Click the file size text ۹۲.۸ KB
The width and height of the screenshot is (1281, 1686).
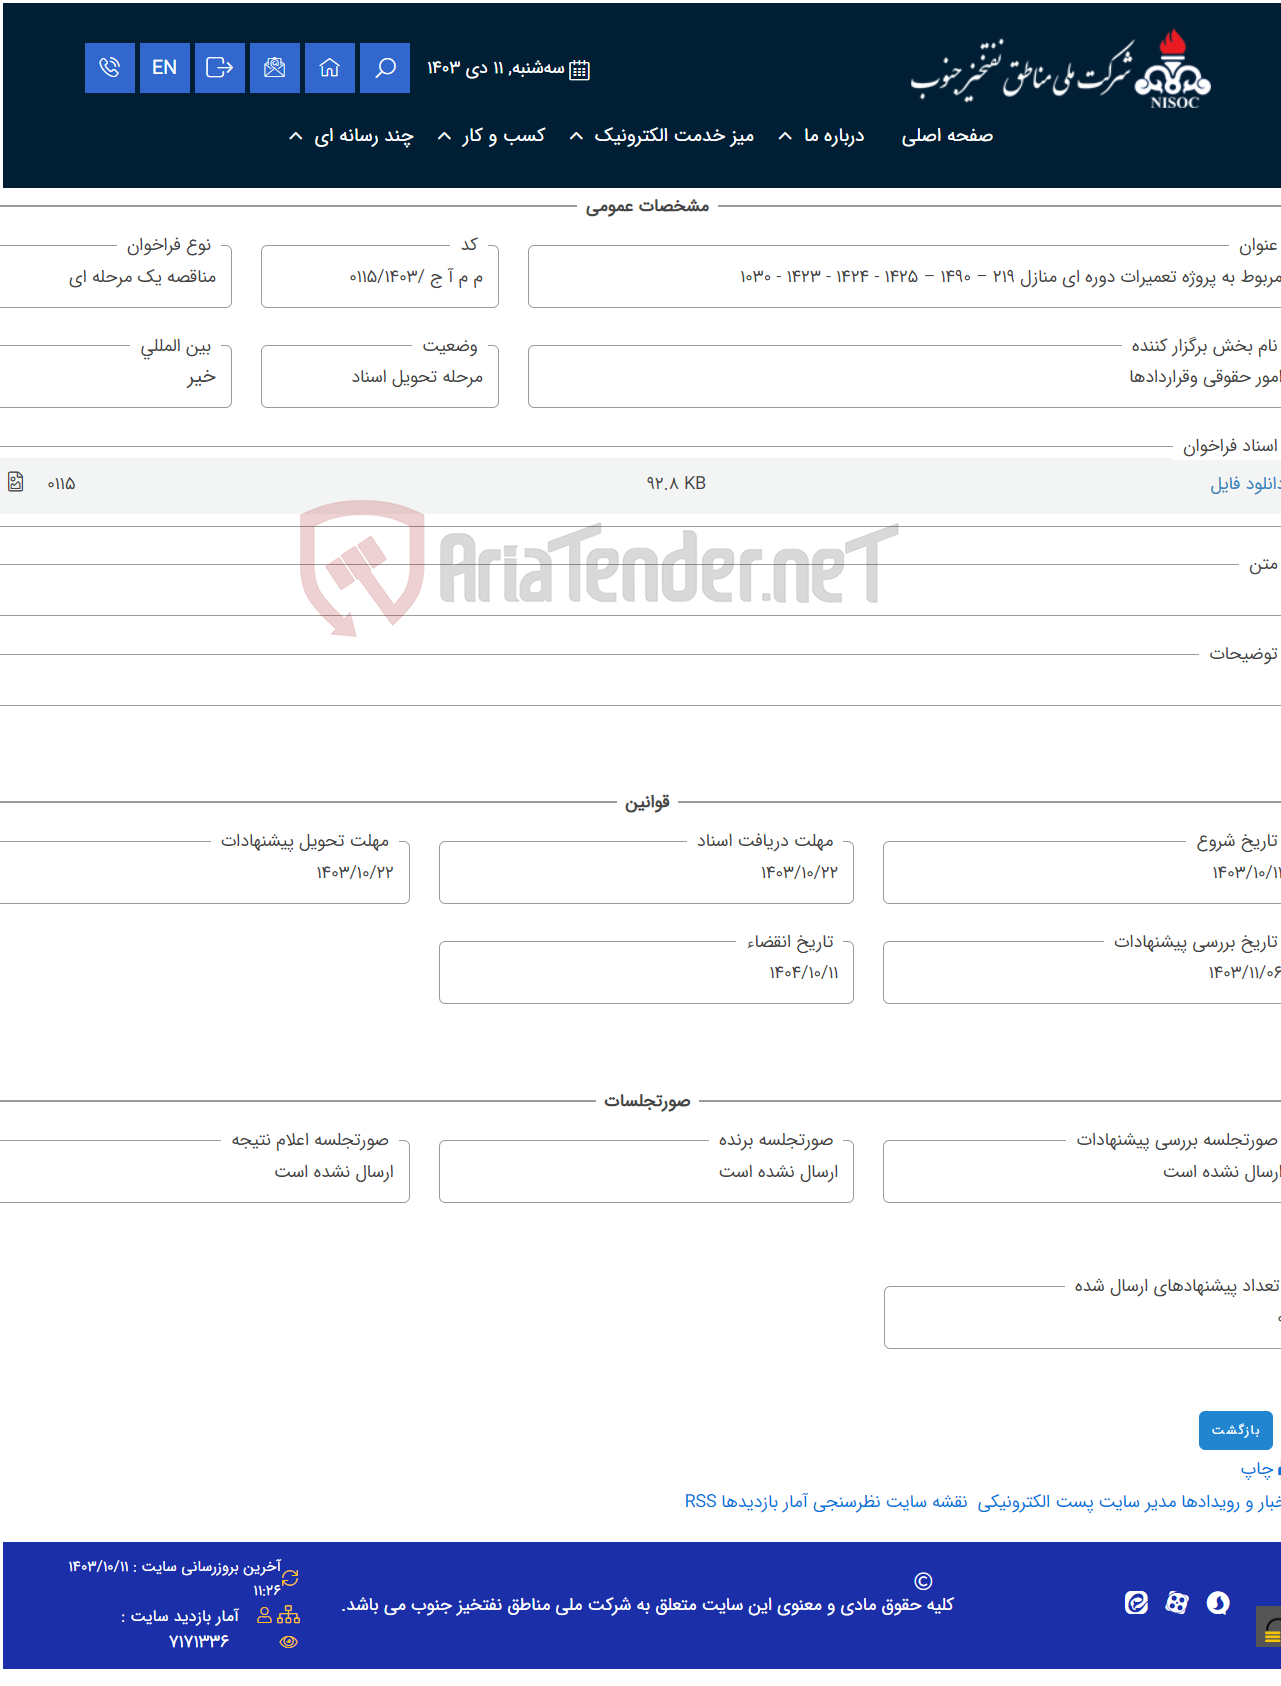(676, 483)
